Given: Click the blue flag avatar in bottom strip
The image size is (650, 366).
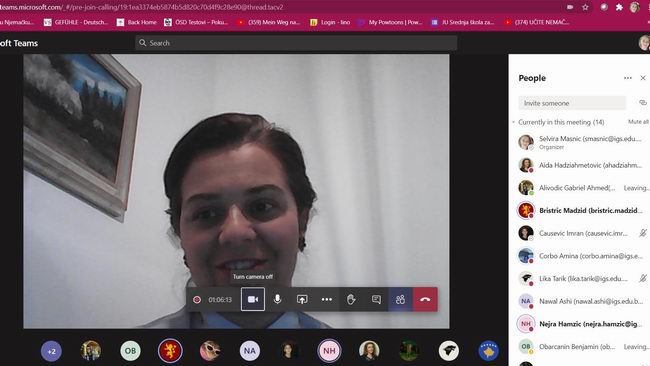Looking at the screenshot, I should pyautogui.click(x=488, y=351).
